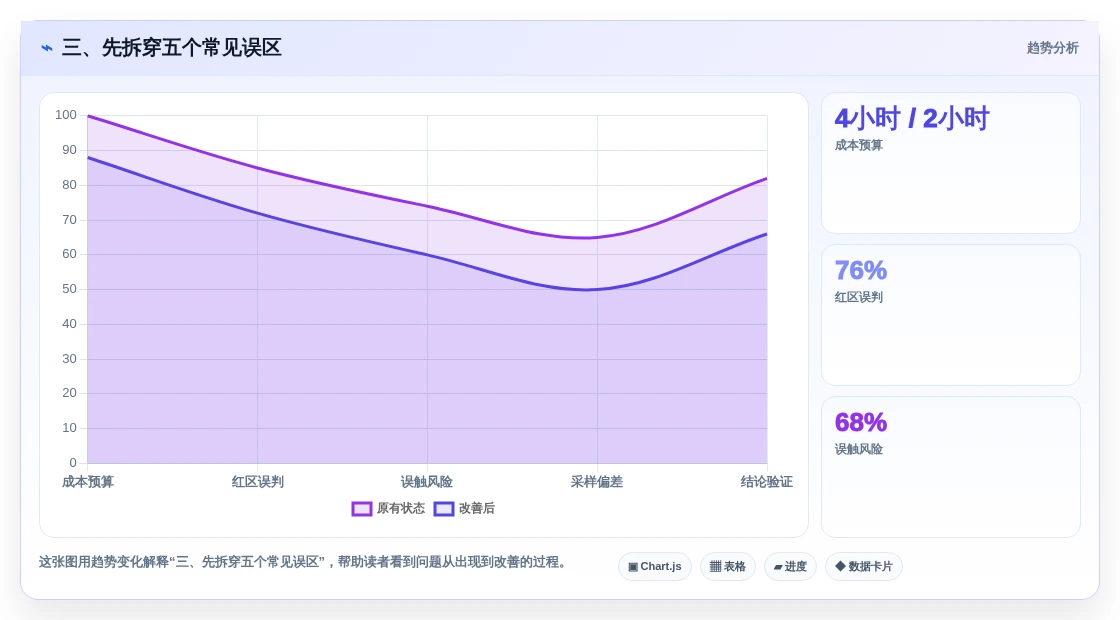Click the 0 y-axis tick label
Image resolution: width=1120 pixels, height=620 pixels.
[x=73, y=463]
